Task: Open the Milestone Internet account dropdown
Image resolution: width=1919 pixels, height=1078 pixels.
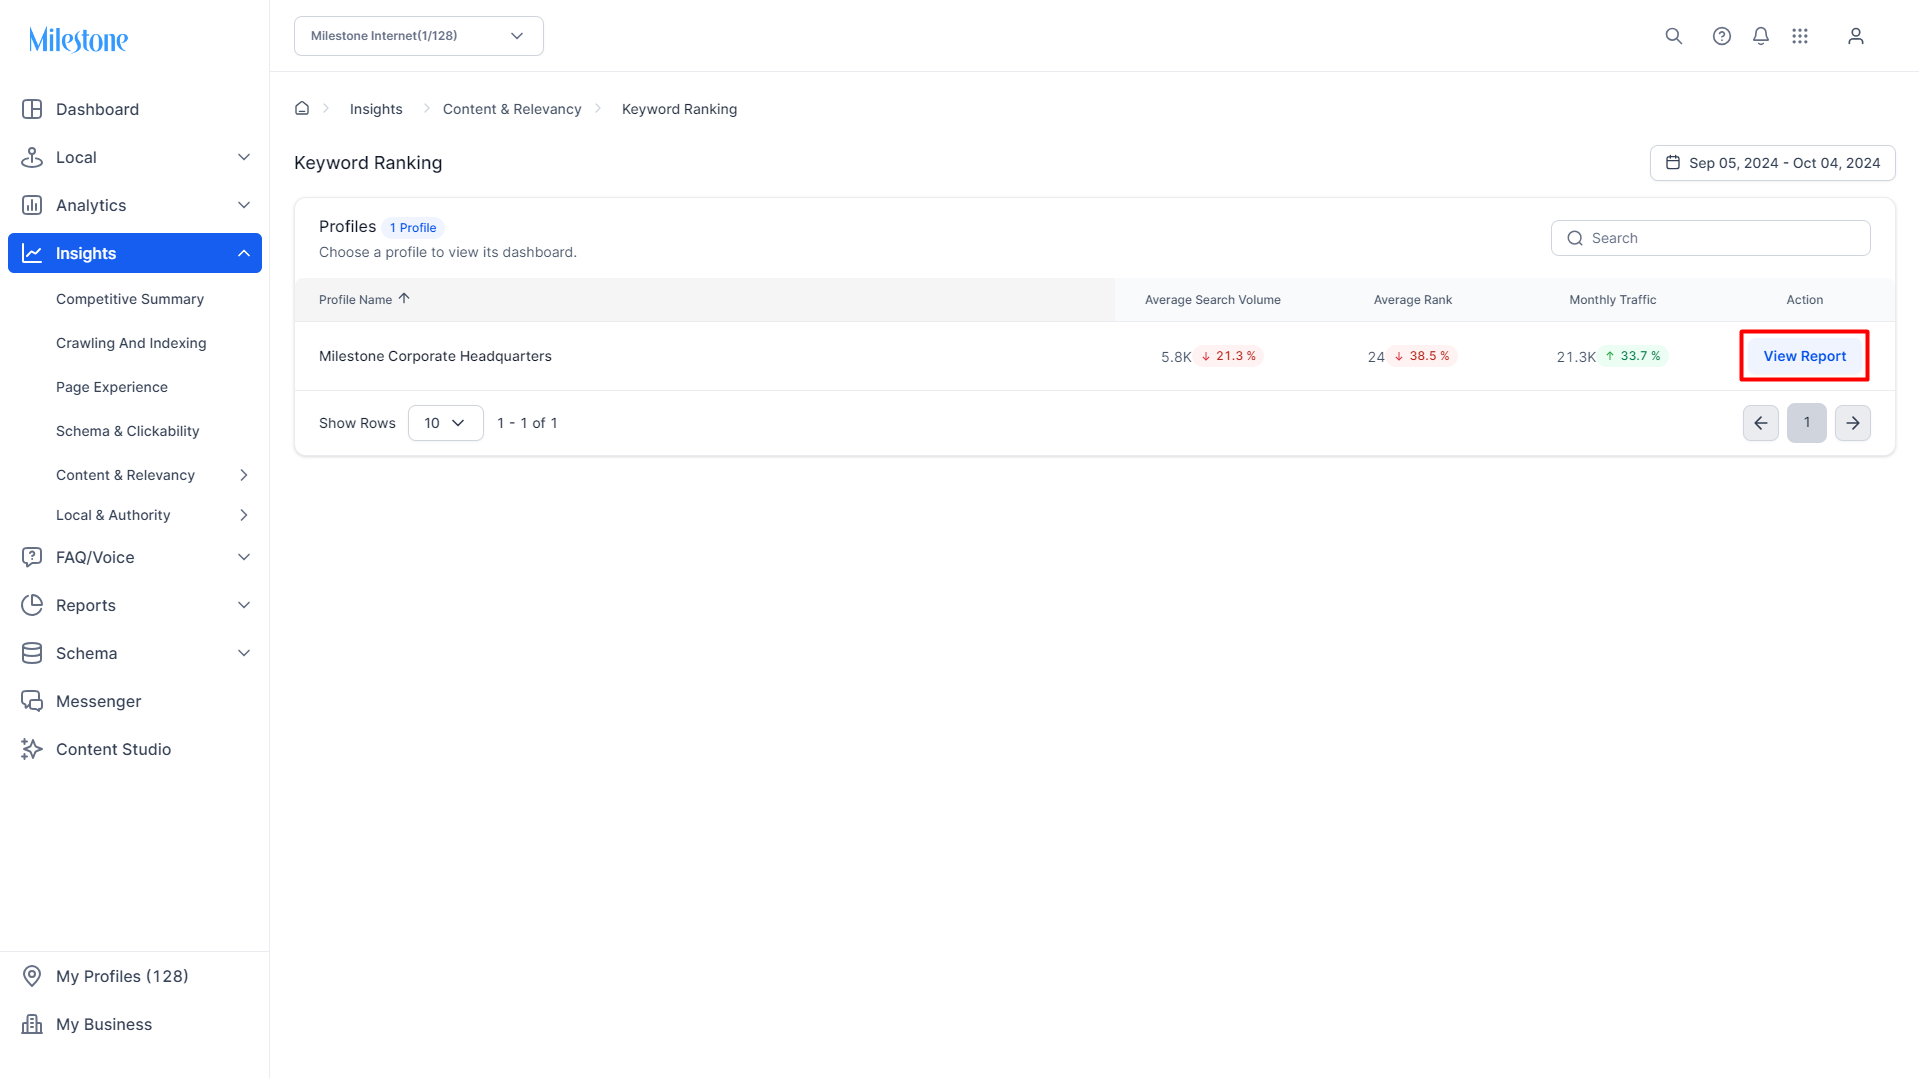Action: [419, 36]
